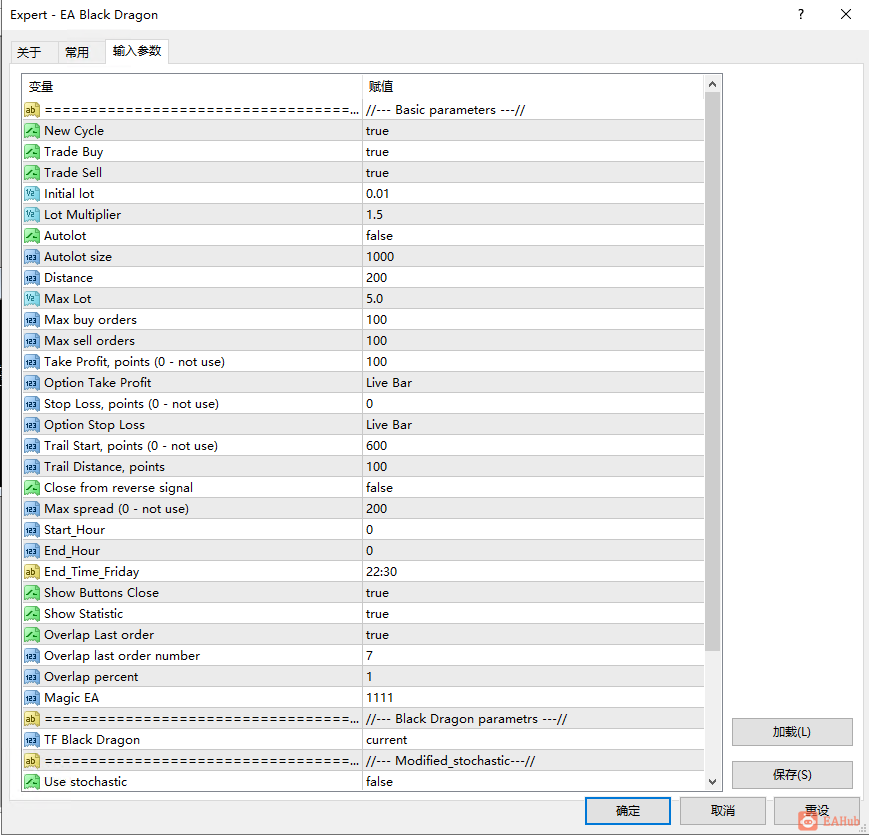Click the Overlap Last order icon
The image size is (869, 836).
pyautogui.click(x=32, y=635)
